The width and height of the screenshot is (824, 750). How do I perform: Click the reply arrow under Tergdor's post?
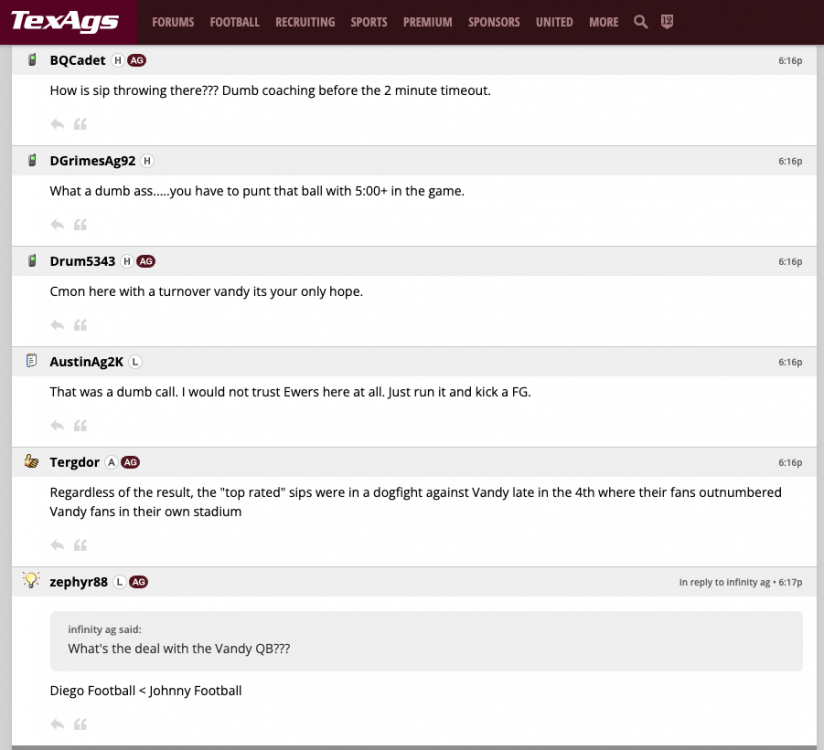tap(57, 545)
